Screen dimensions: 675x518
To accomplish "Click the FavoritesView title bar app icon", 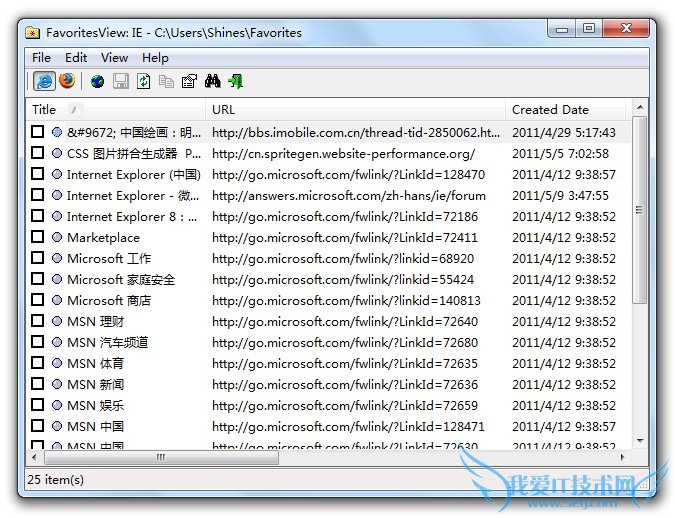I will coord(33,33).
